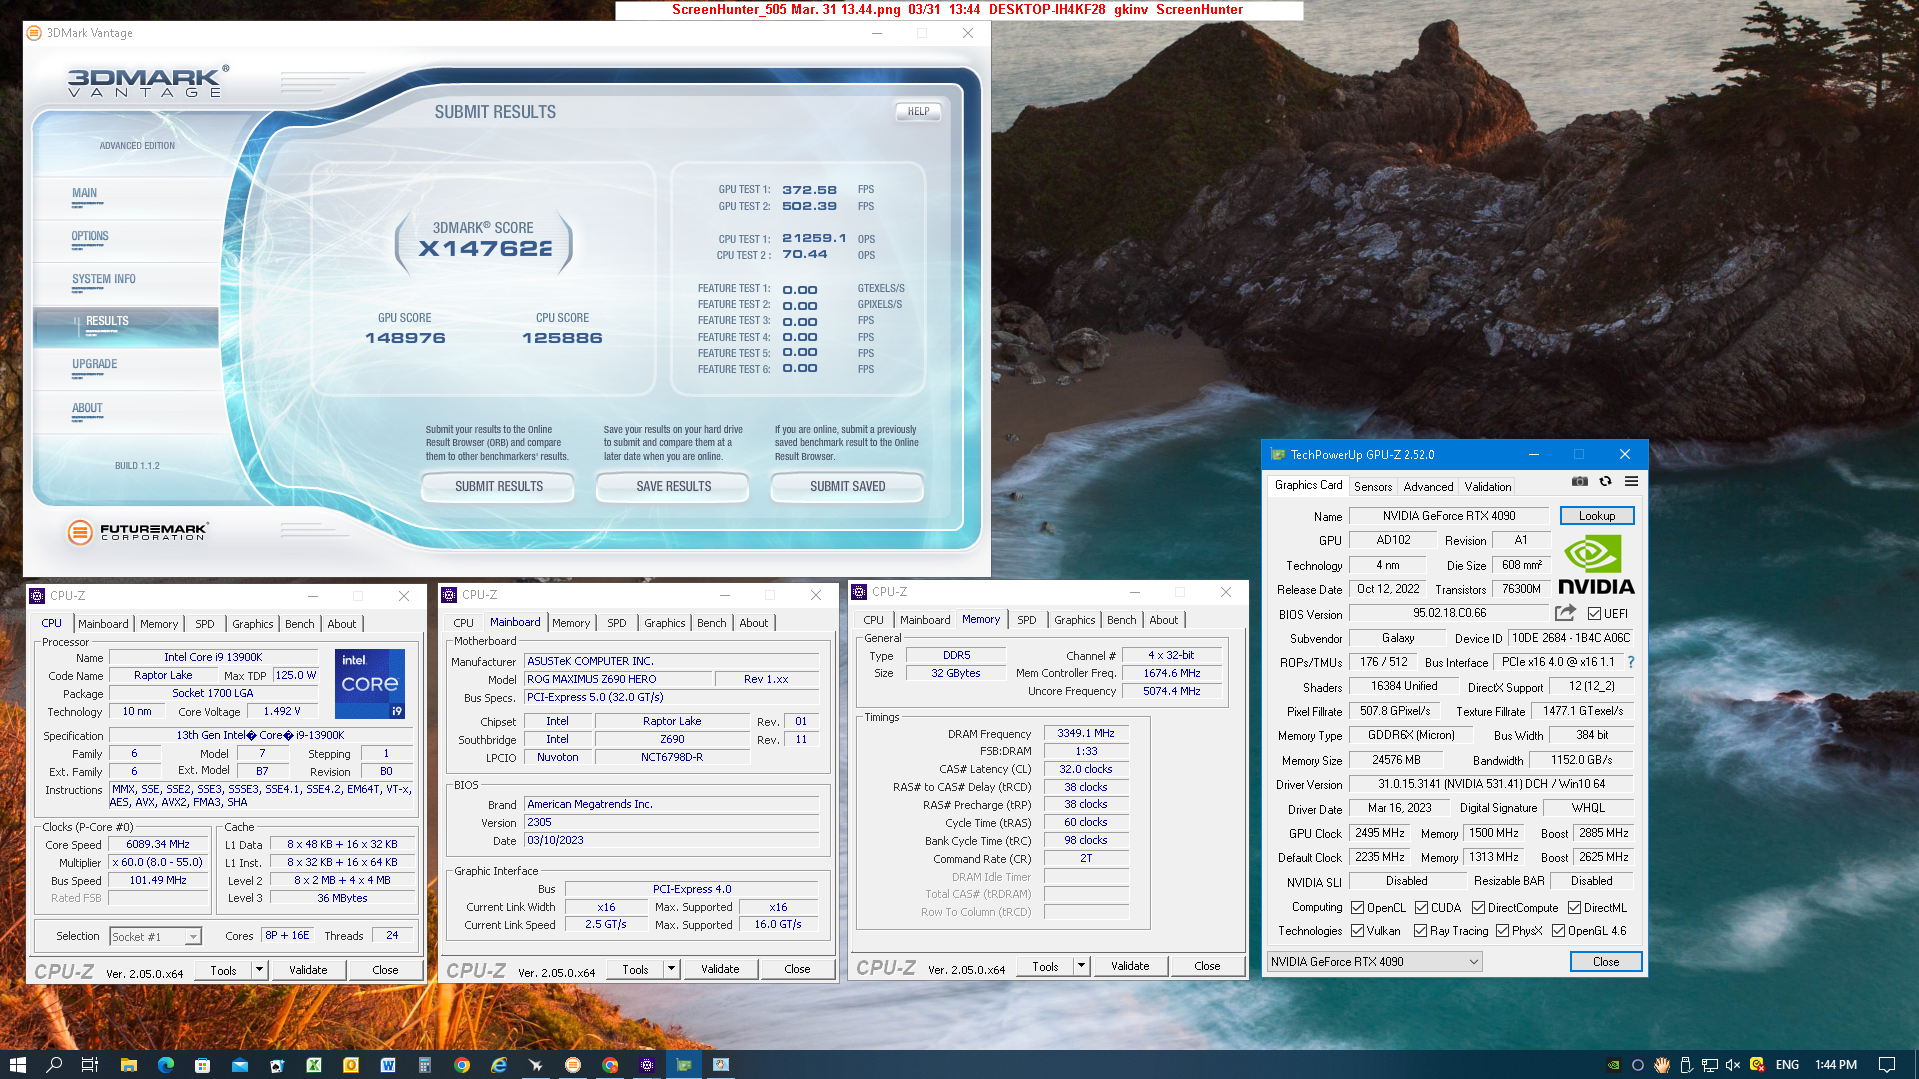Toggle the PhysX checkbox
This screenshot has height=1079, width=1919.
pyautogui.click(x=1502, y=931)
